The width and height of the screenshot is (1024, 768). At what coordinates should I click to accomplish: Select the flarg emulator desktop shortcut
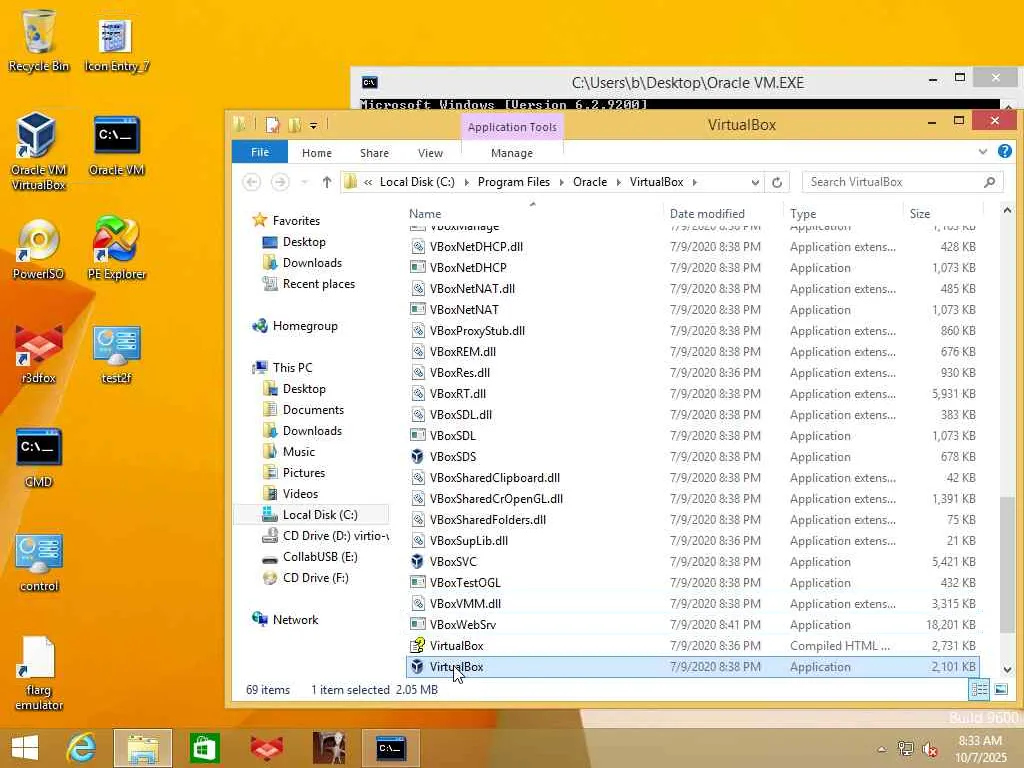coord(39,673)
